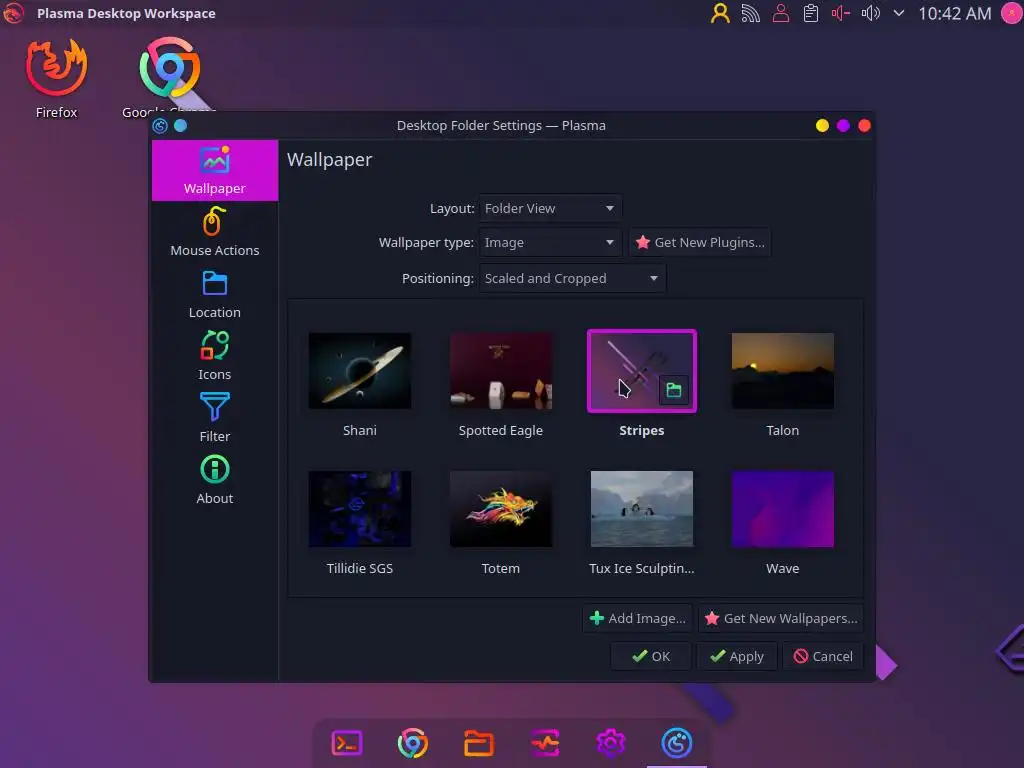The image size is (1024, 768).
Task: Select the Talon wallpaper thumbnail
Action: tap(783, 371)
